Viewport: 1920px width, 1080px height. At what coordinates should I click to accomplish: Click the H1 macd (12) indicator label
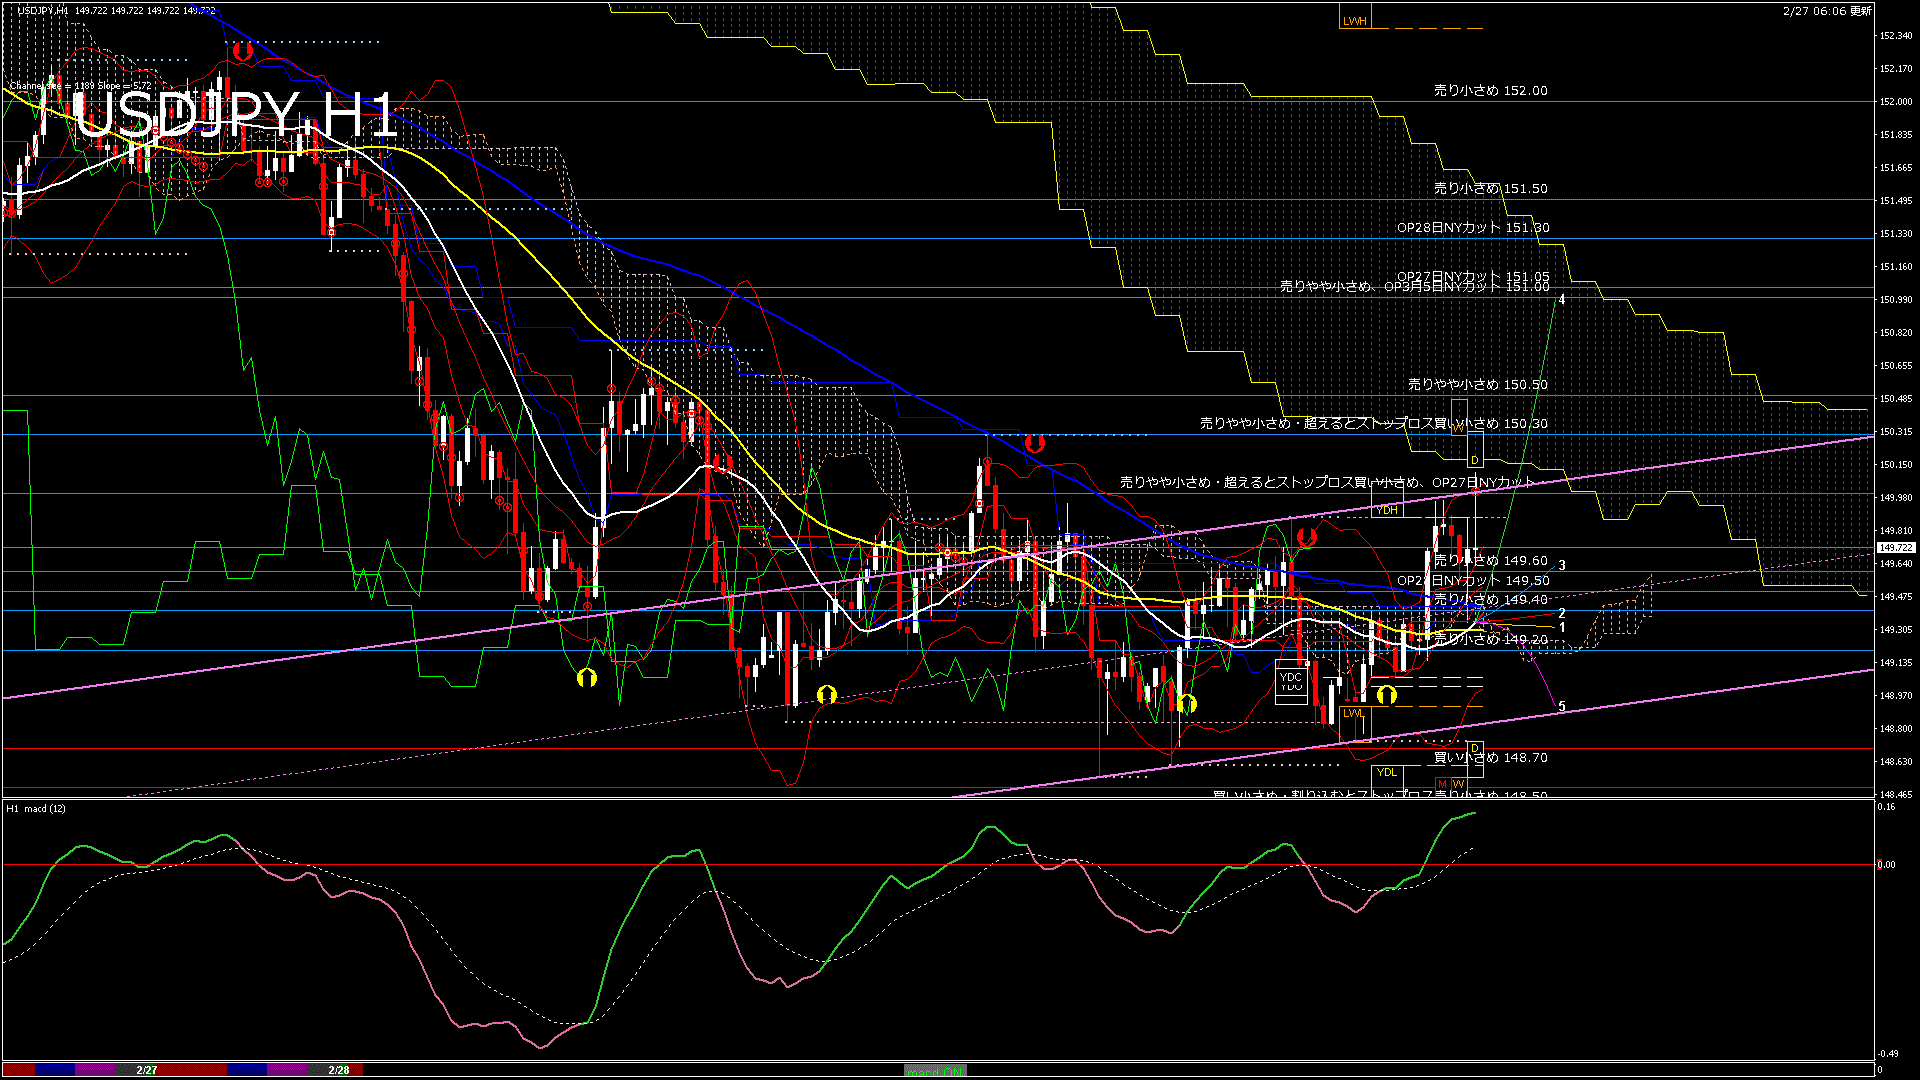pyautogui.click(x=36, y=808)
